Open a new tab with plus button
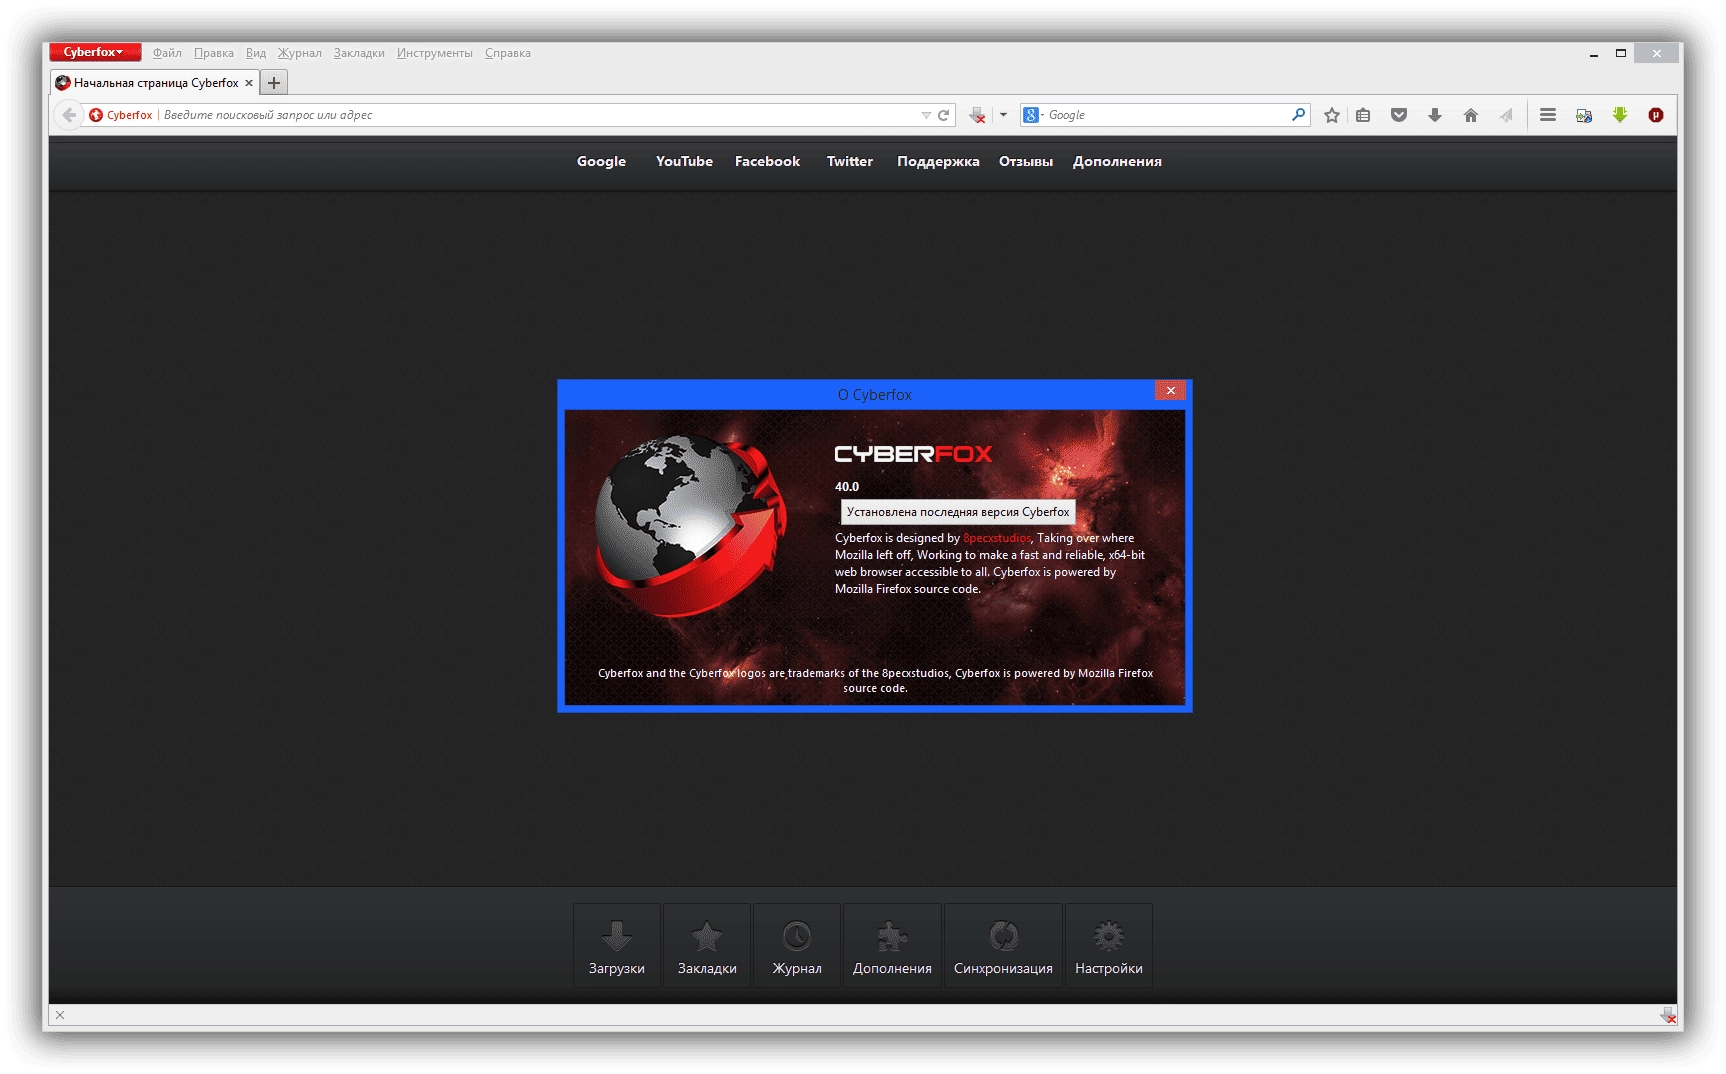The image size is (1726, 1074). click(274, 83)
